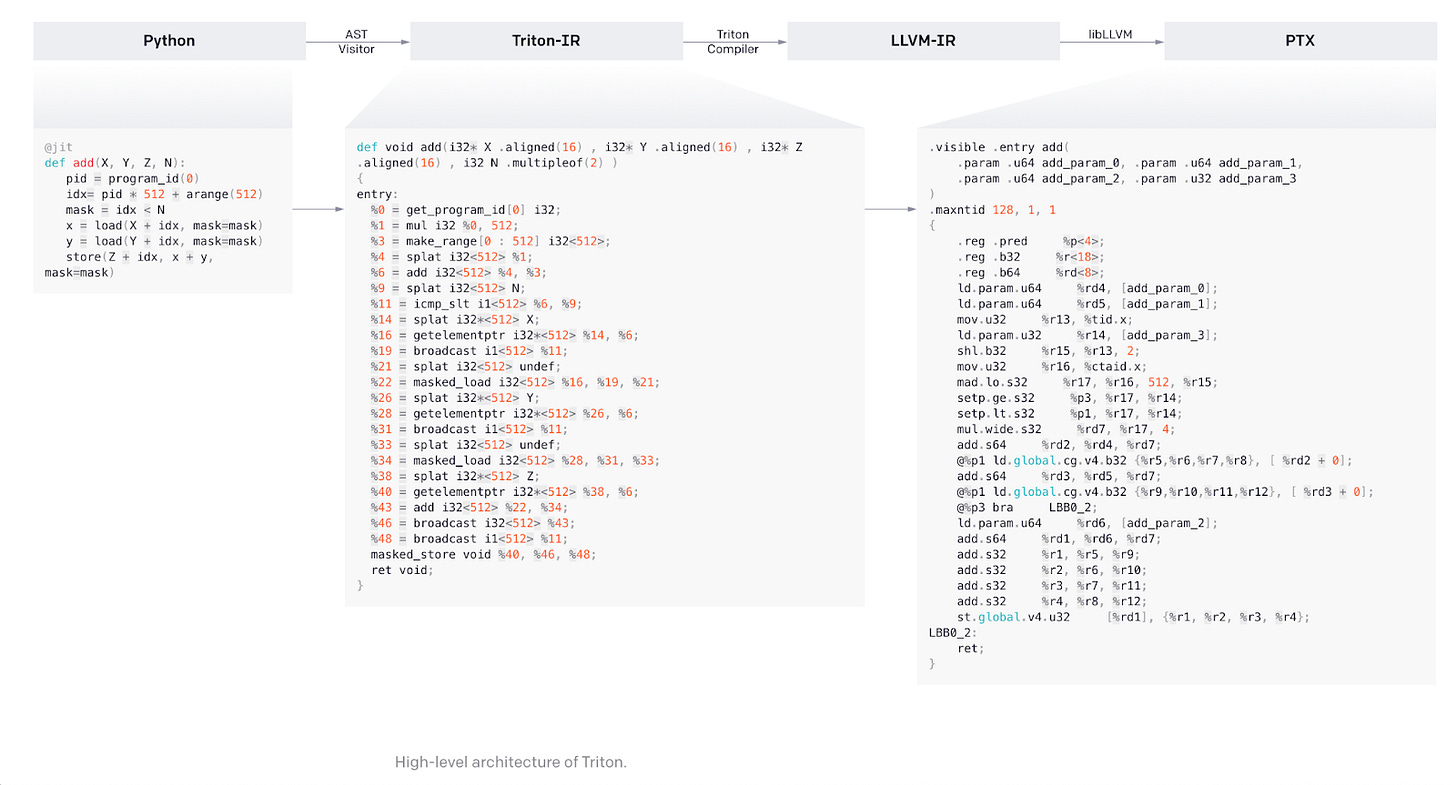1456x785 pixels.
Task: Click the 'x = load(X + idx, mask=mask)' line
Action: (x=165, y=225)
